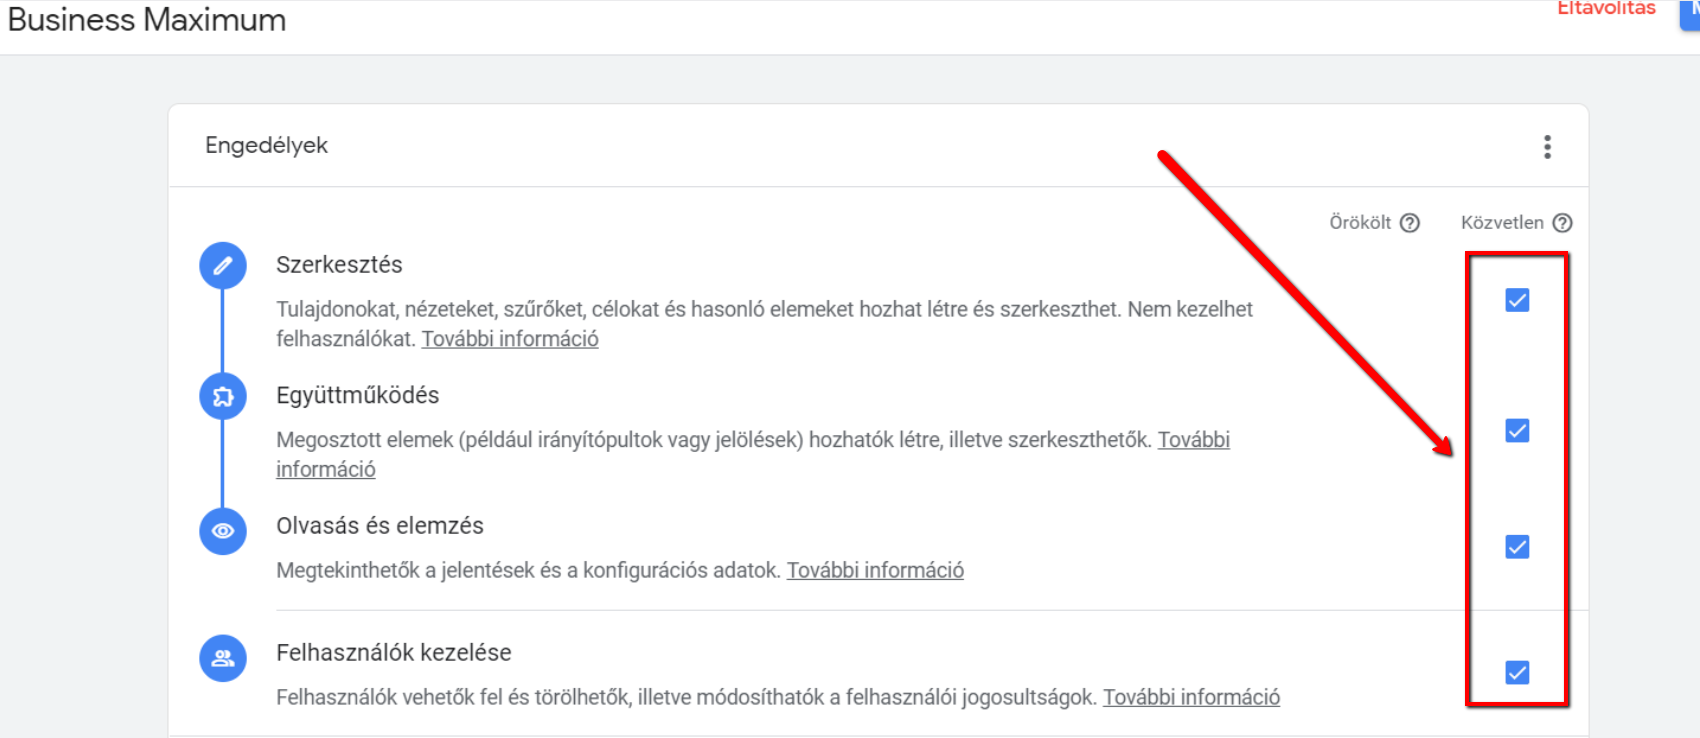Click the description starting with Megosztott elemek
Viewport: 1700px width, 738px height.
pyautogui.click(x=753, y=454)
